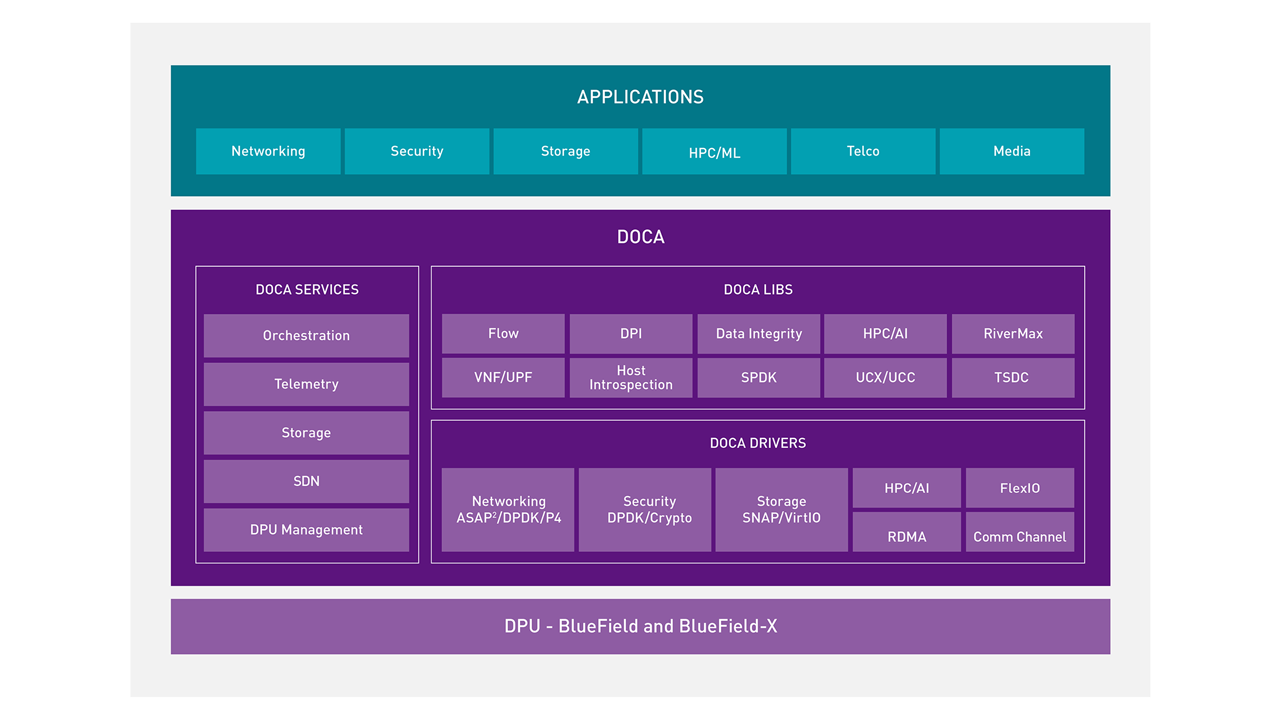Click the DOCA DRIVERS heading
This screenshot has width=1280, height=719.
click(758, 443)
